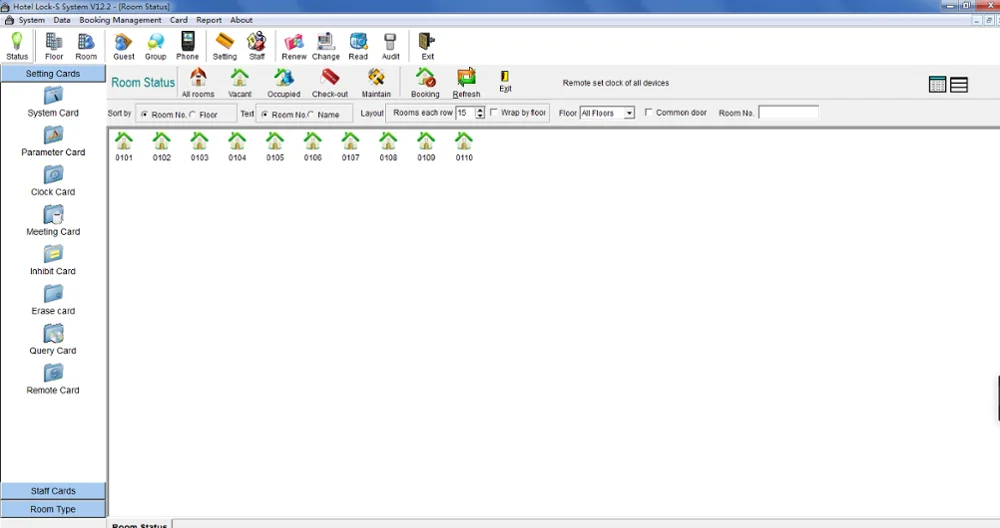
Task: Switch to list view icon
Action: [959, 84]
